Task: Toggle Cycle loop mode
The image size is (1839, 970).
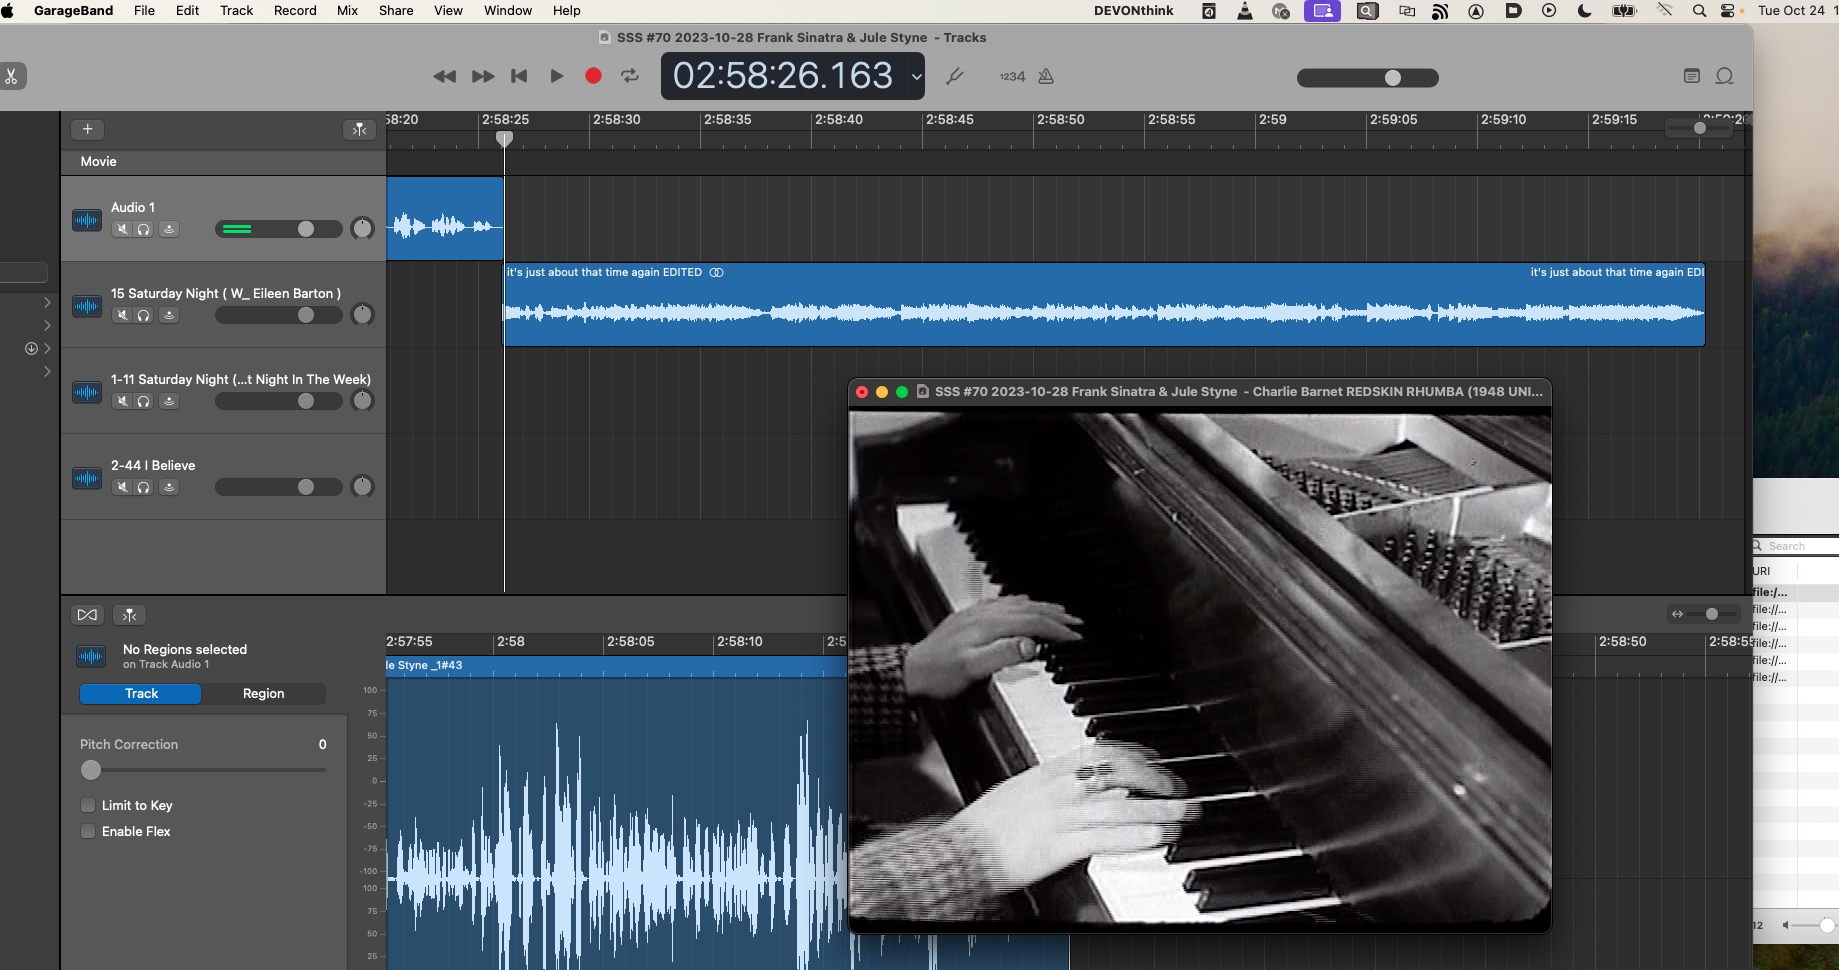Action: (x=630, y=76)
